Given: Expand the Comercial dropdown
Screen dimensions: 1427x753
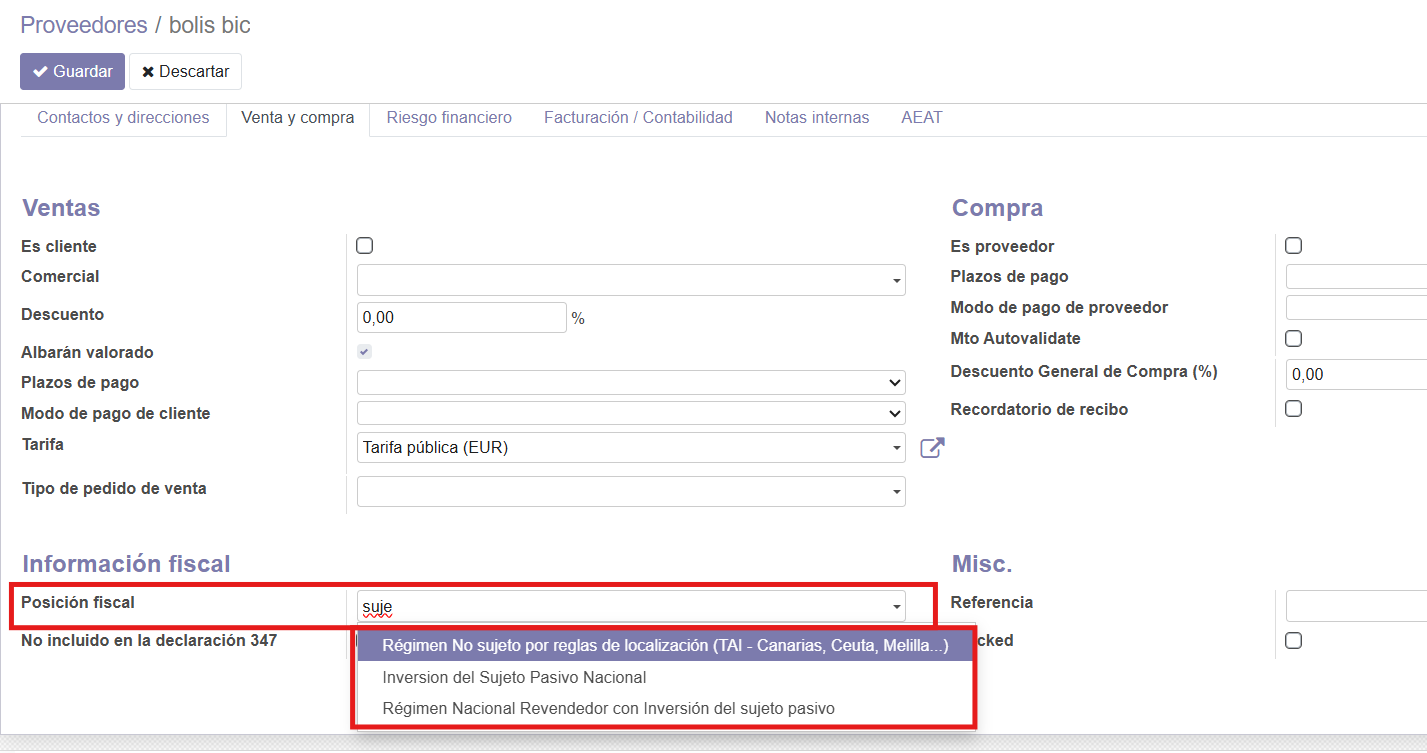Looking at the screenshot, I should (x=630, y=280).
